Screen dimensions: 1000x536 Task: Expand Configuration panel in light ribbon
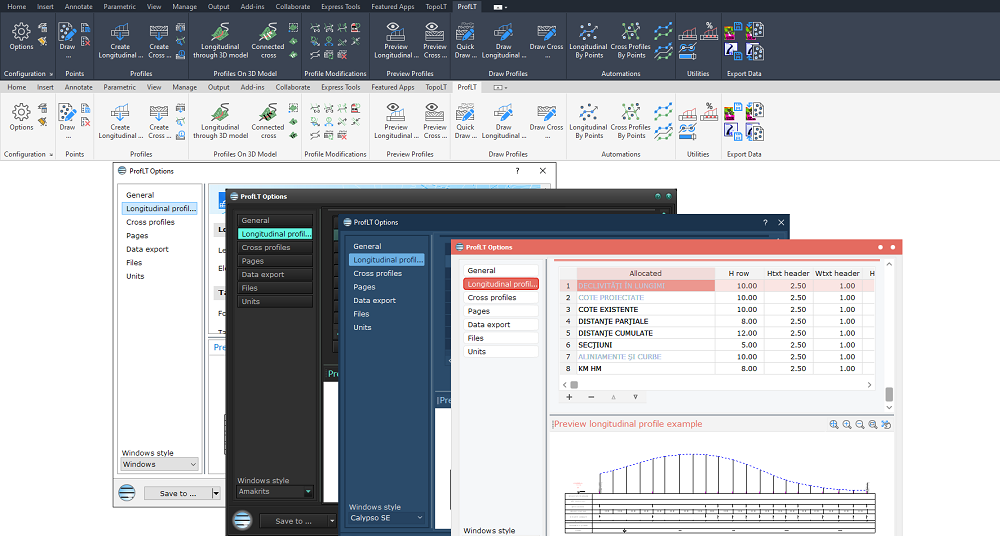51,154
